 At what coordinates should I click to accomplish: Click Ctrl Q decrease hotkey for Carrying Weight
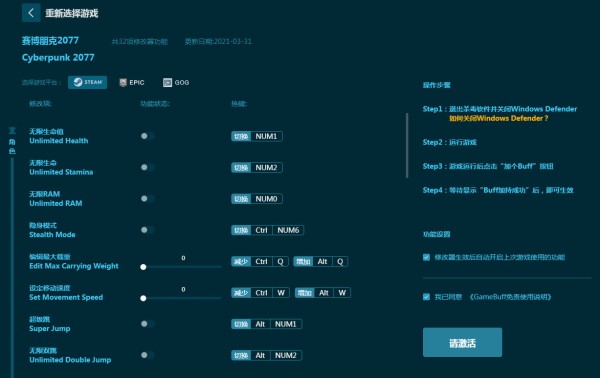[259, 262]
